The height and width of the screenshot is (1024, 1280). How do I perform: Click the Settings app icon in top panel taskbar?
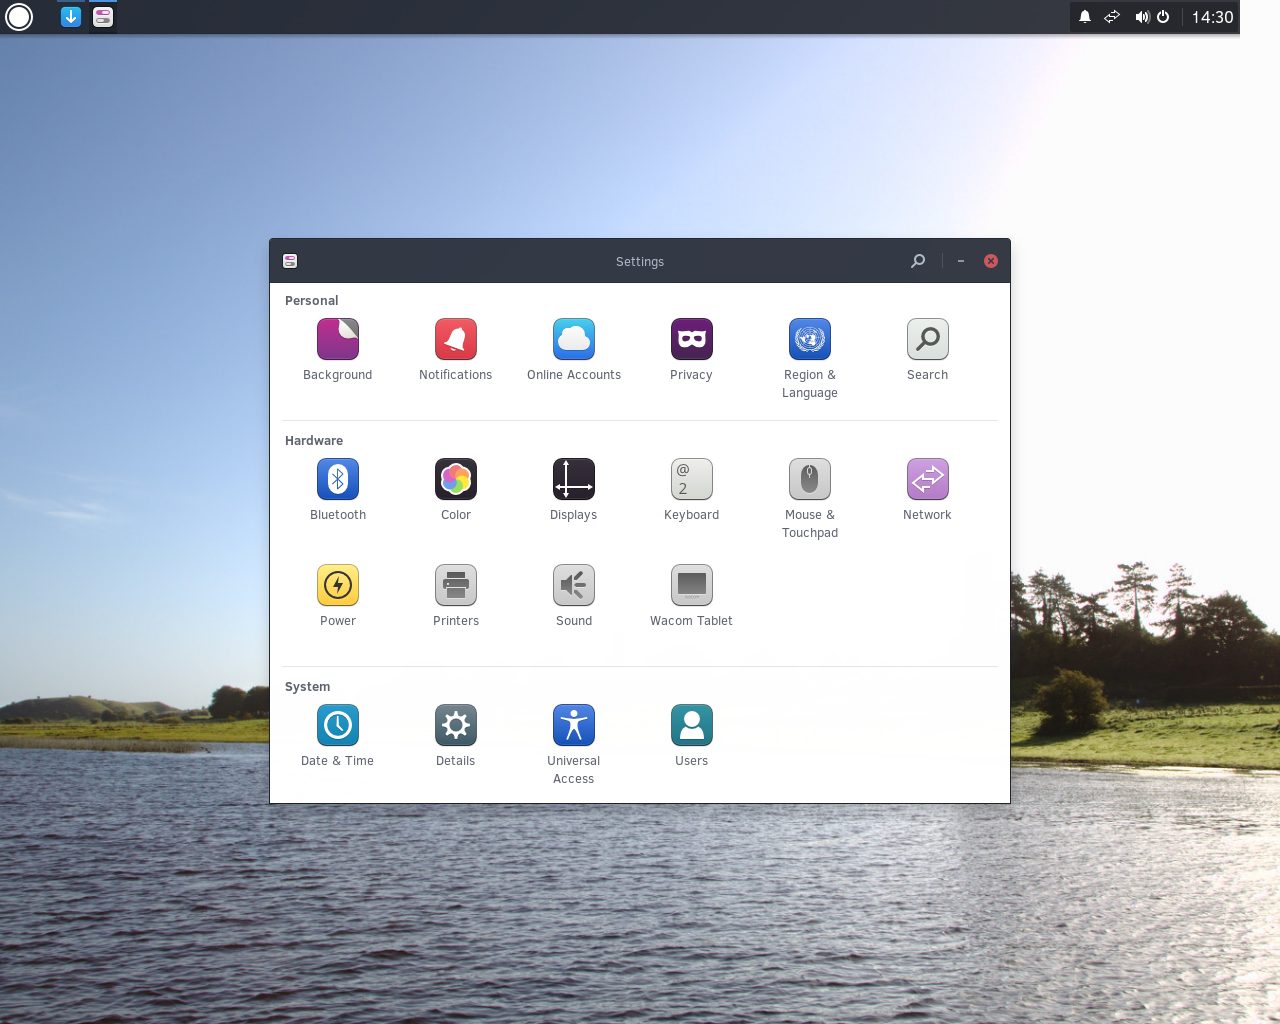(103, 17)
